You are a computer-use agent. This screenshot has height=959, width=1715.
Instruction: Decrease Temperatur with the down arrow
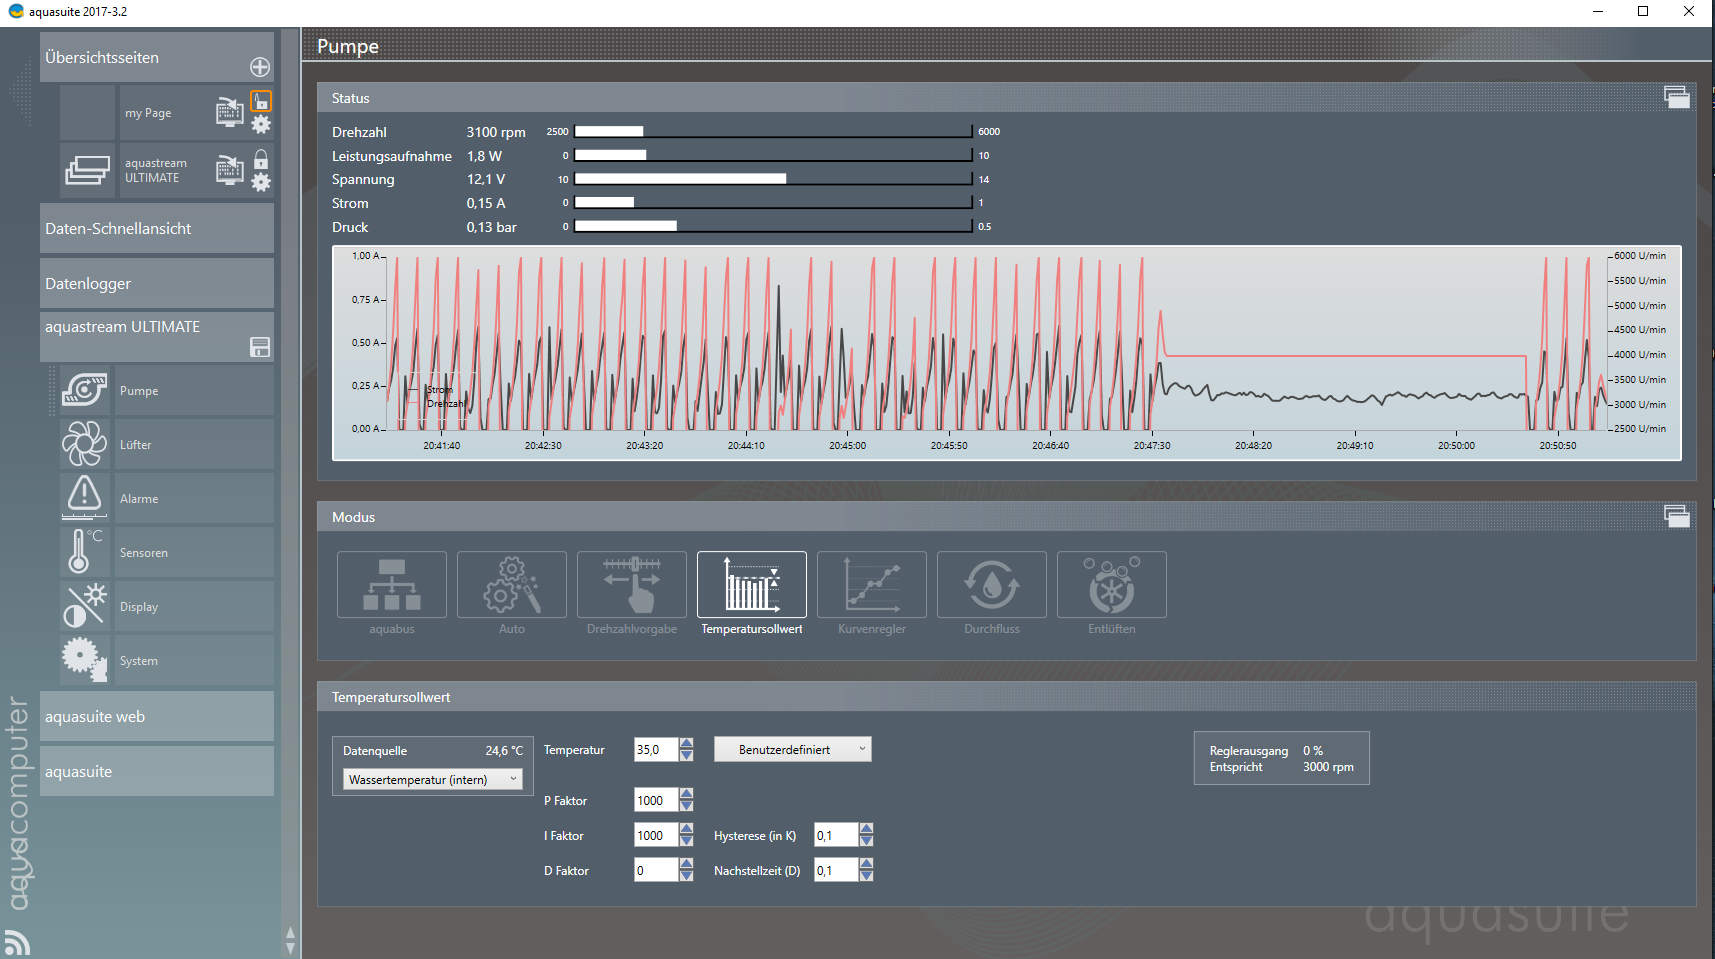[x=686, y=755]
